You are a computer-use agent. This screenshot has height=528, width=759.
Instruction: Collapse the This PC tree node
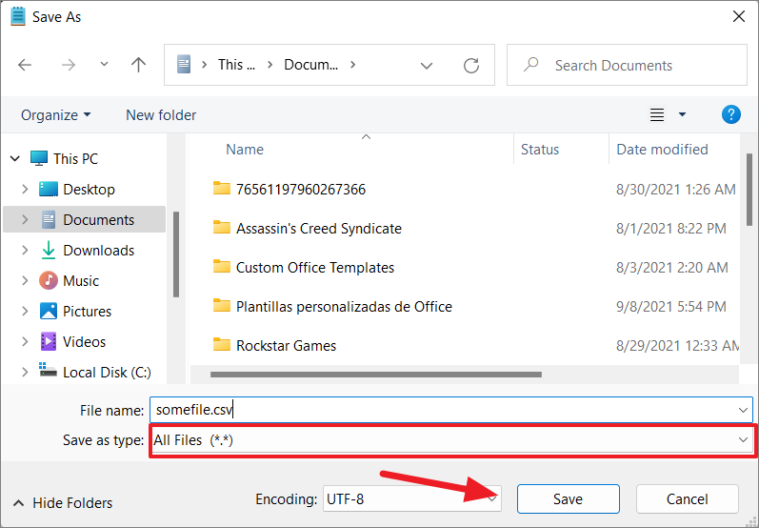click(x=14, y=158)
